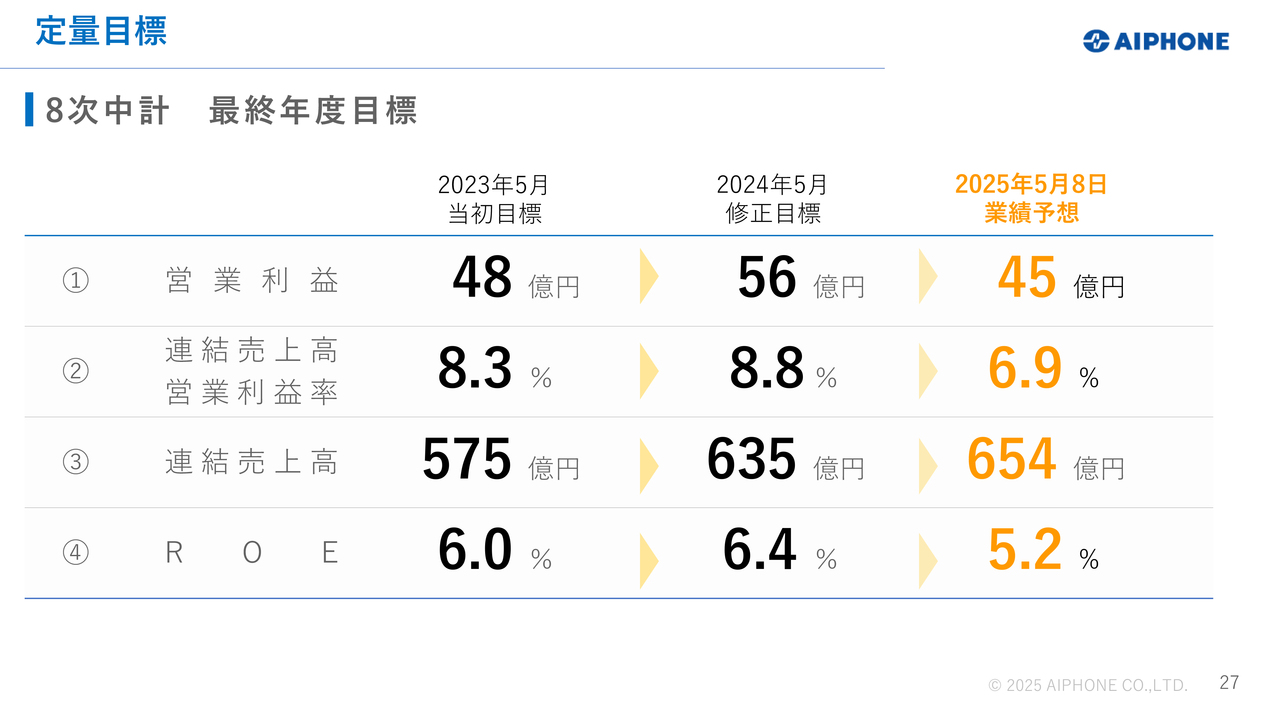This screenshot has width=1280, height=720.
Task: Click the 連結売上高 営業利益率 row label
Action: point(252,371)
